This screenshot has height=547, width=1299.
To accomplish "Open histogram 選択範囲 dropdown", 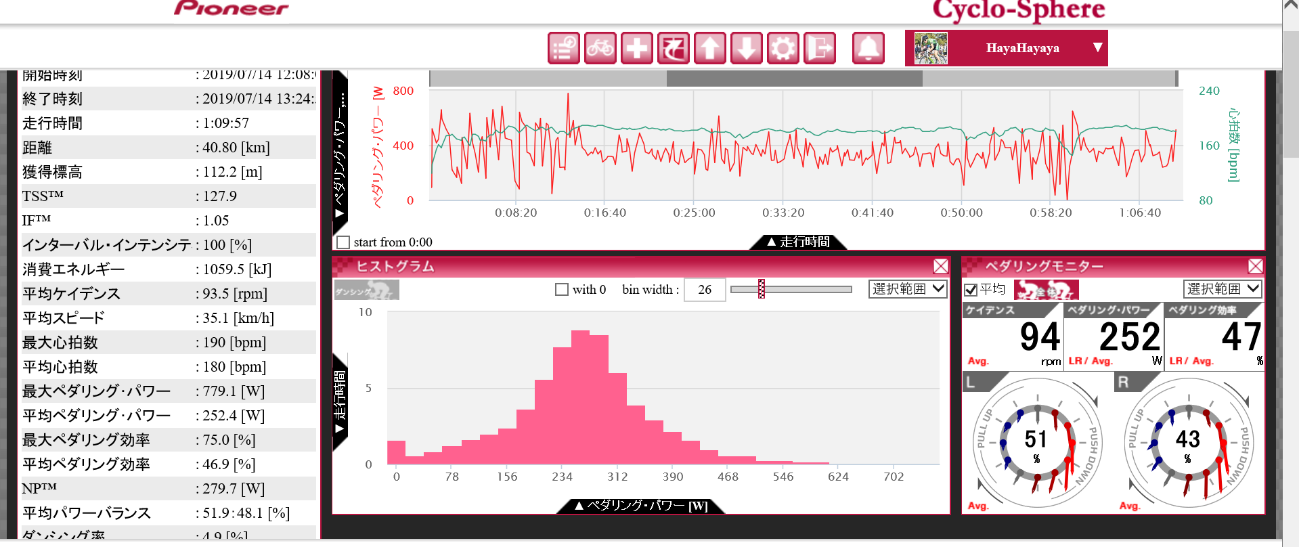I will (907, 289).
